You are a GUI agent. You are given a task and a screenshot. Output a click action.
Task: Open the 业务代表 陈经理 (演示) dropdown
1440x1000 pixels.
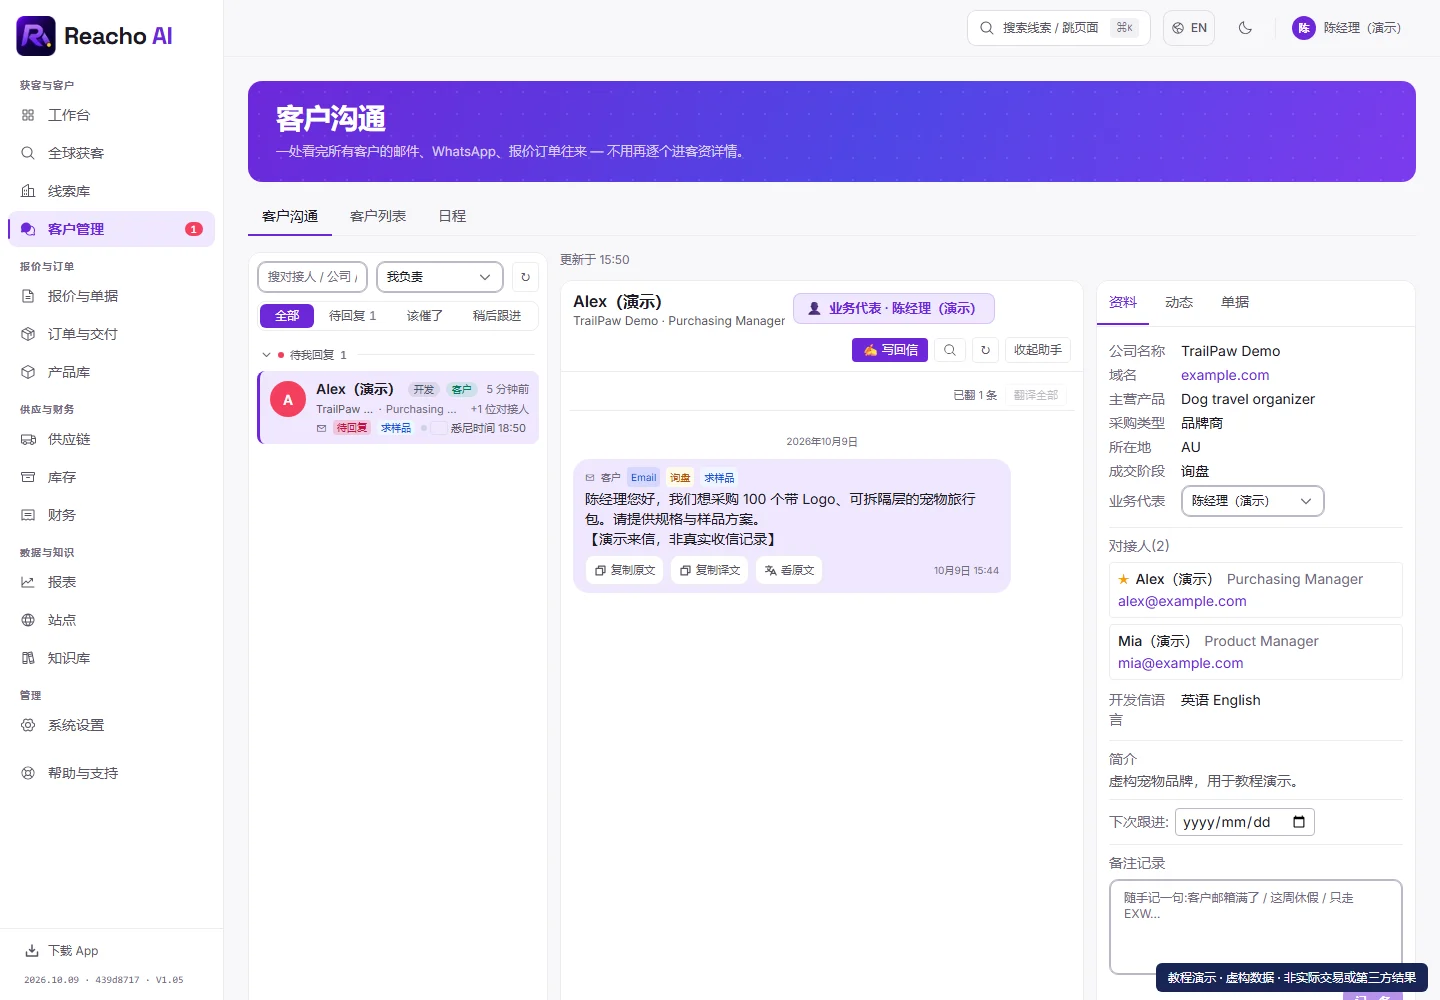pos(1253,501)
